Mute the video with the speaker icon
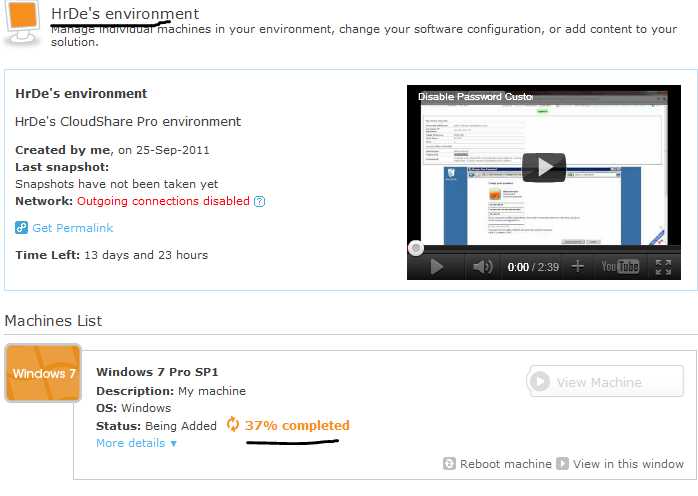 [x=483, y=267]
